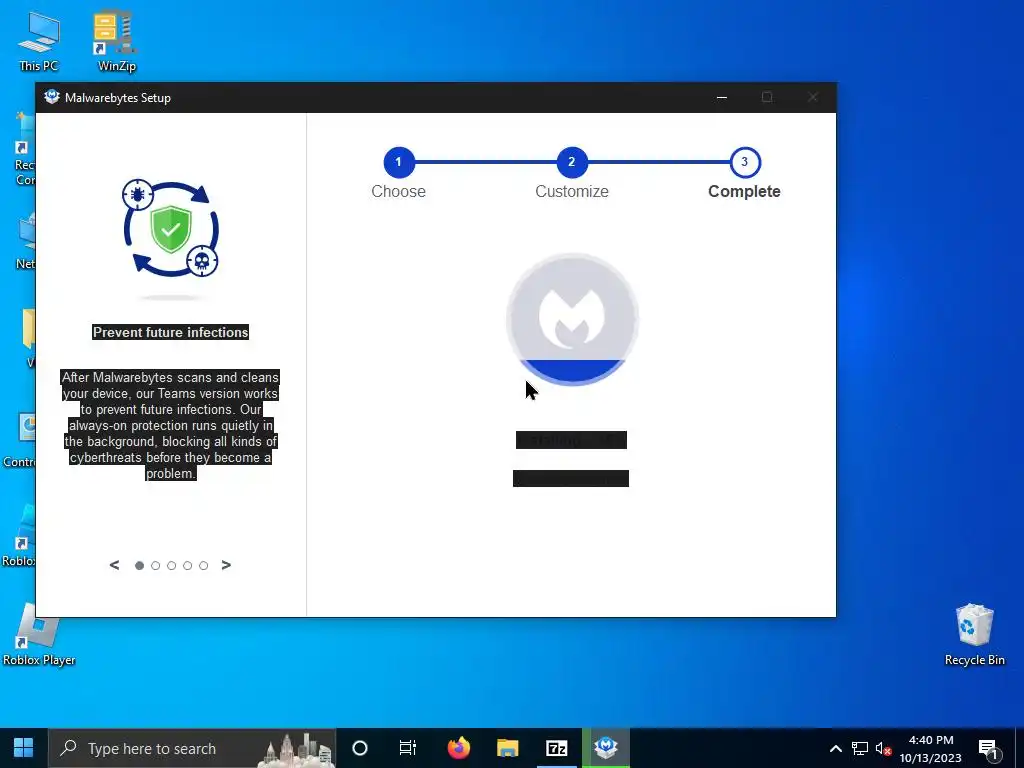The image size is (1024, 768).
Task: Select the Roblox Player desktop icon
Action: [x=39, y=635]
